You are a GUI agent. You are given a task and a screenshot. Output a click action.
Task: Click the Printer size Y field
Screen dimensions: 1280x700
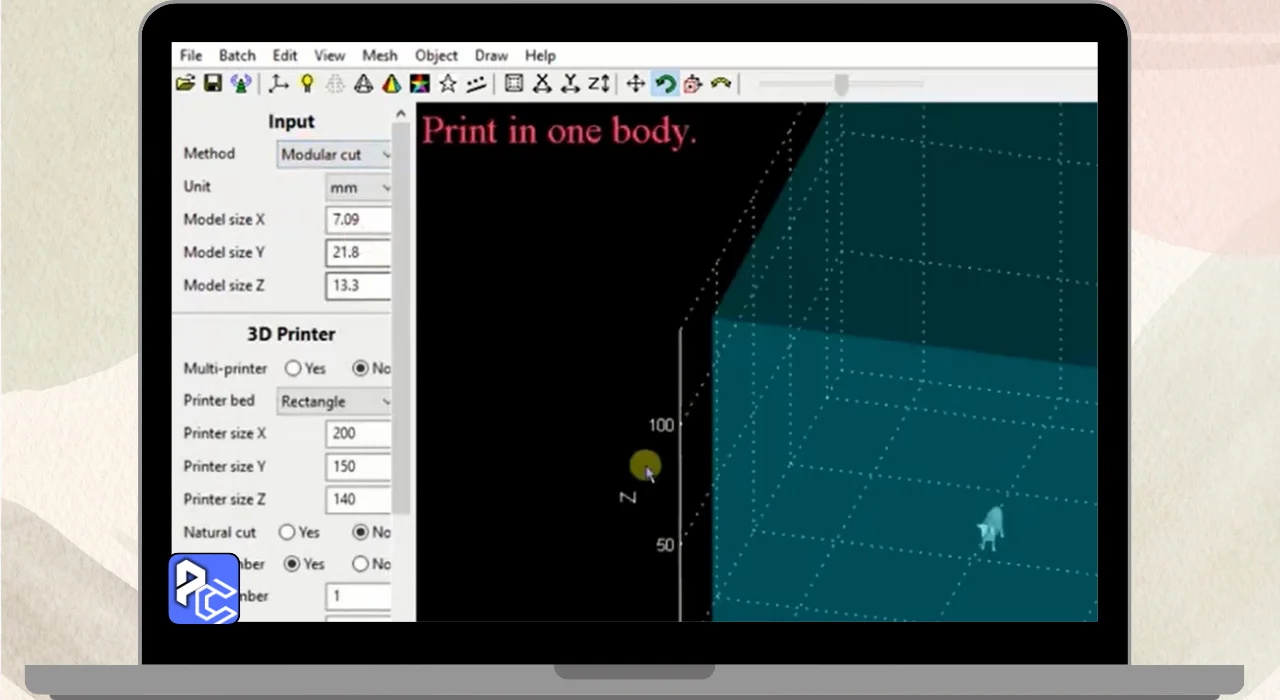358,467
